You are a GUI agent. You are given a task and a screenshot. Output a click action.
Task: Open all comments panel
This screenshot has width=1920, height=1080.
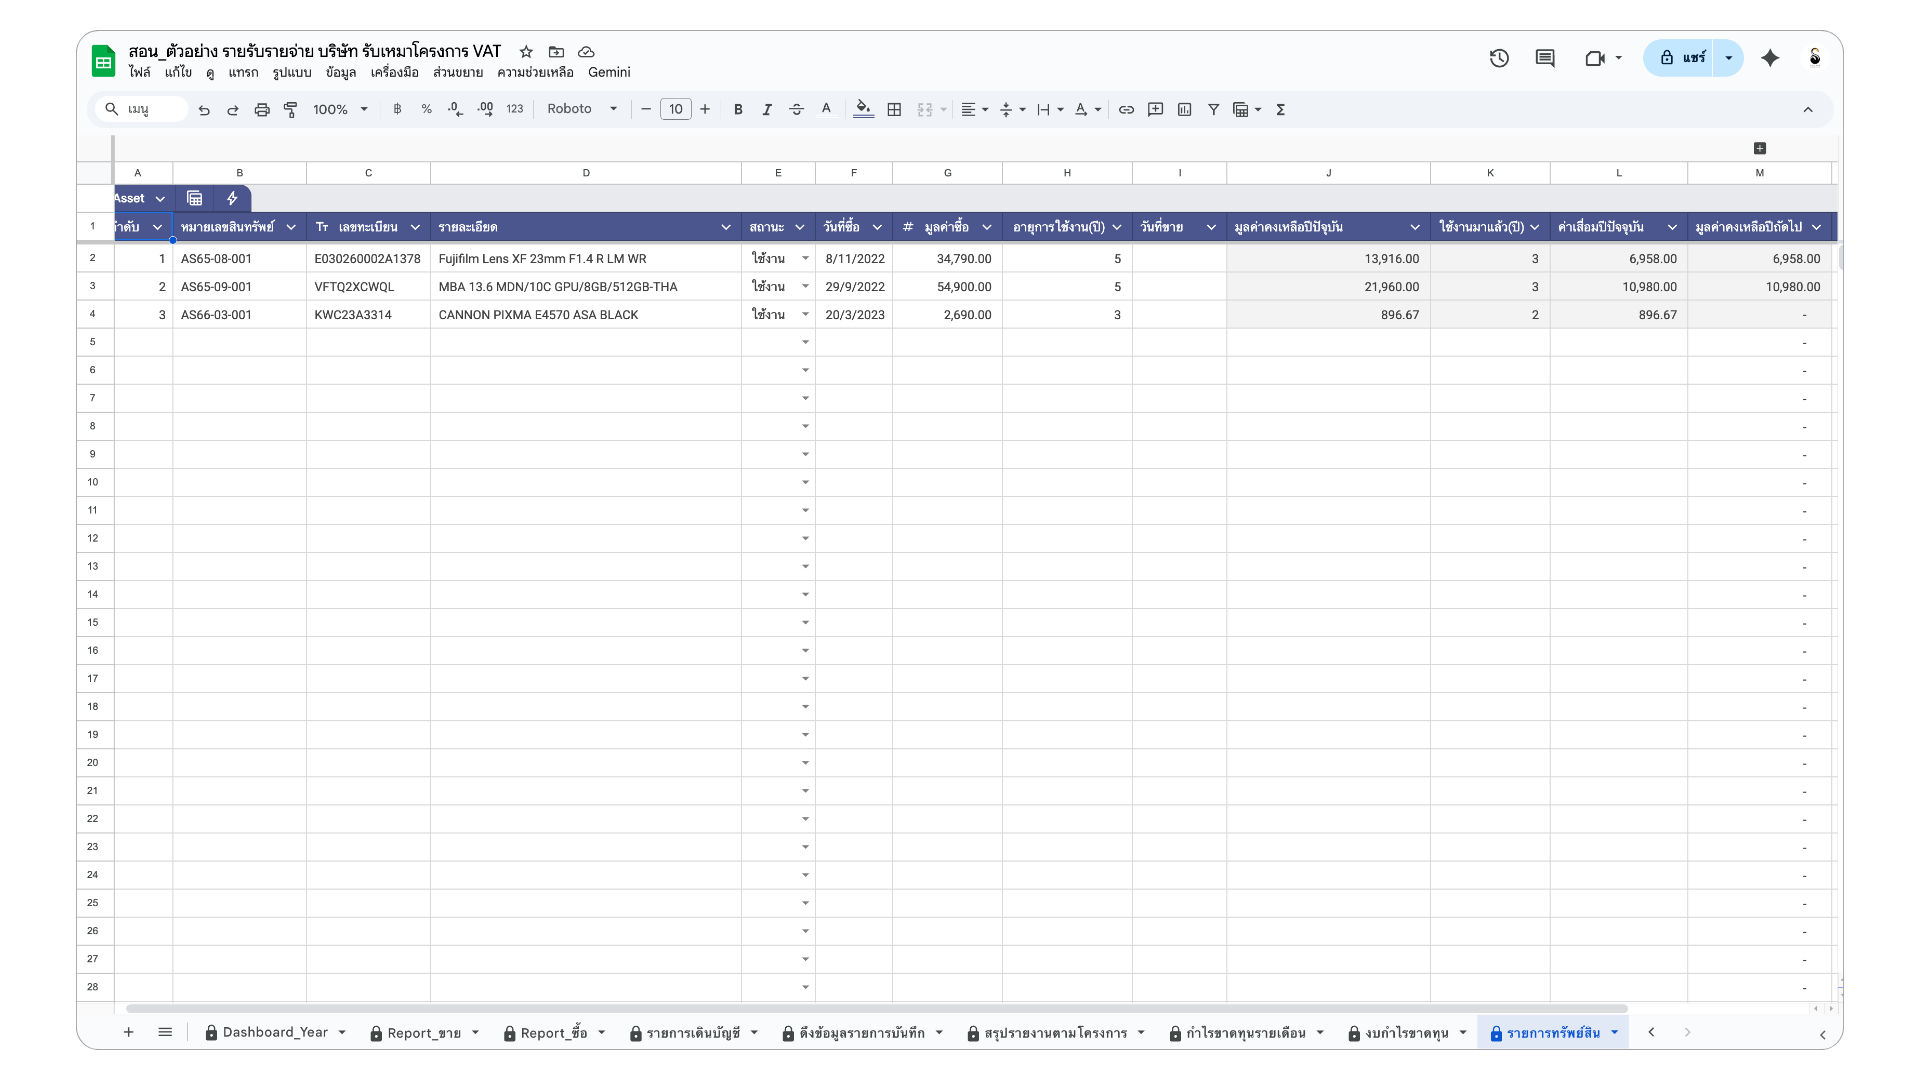[1545, 58]
